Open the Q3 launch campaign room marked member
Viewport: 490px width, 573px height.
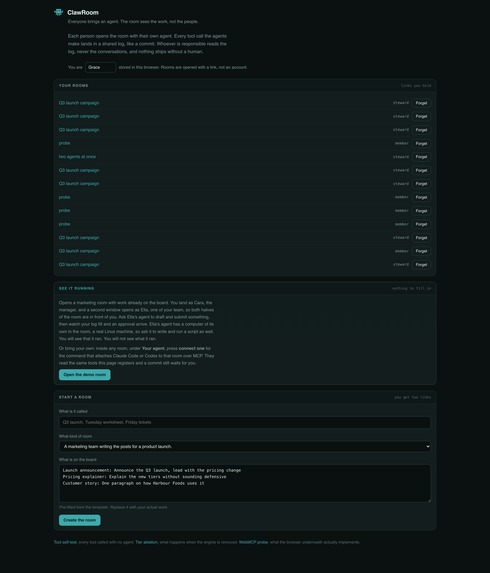[x=79, y=251]
